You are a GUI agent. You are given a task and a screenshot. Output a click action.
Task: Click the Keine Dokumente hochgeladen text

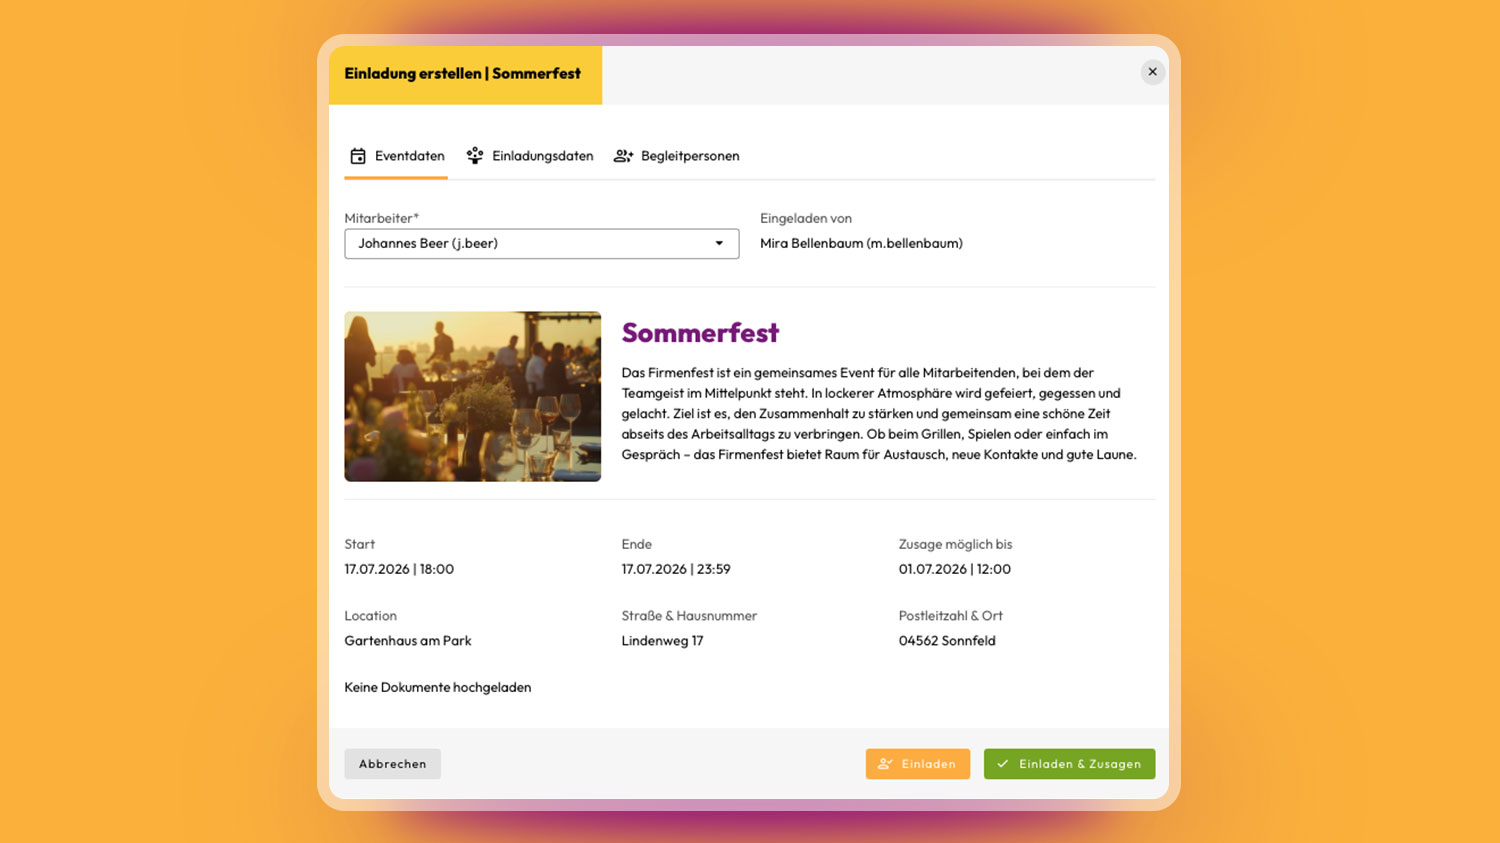coord(437,687)
